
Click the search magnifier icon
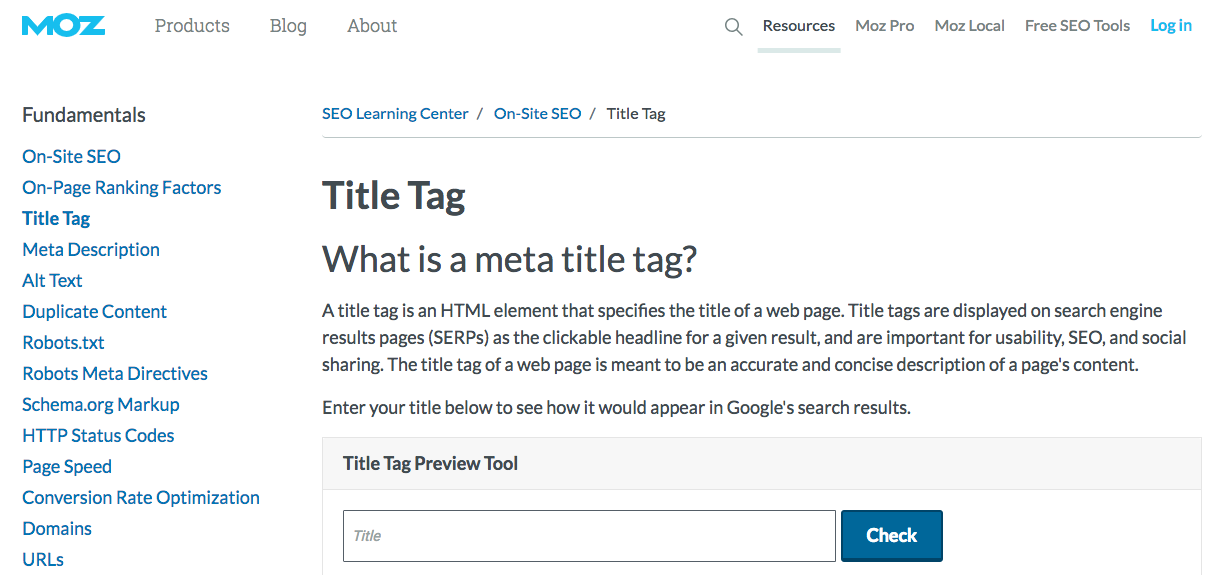tap(733, 27)
